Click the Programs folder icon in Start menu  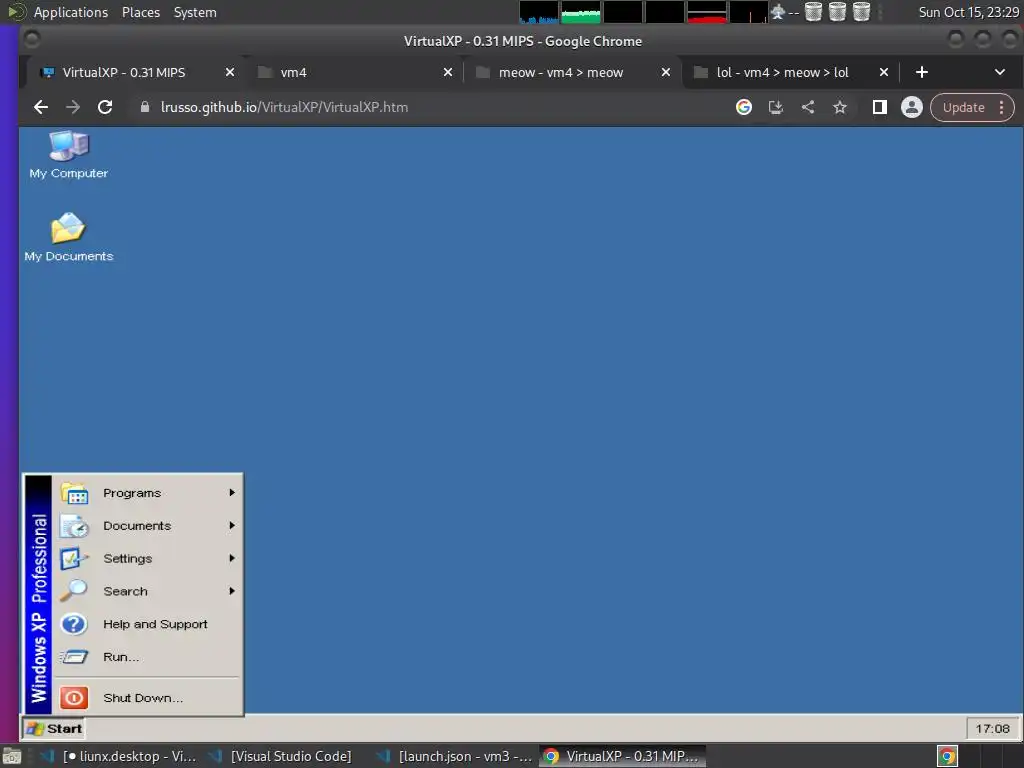click(x=74, y=493)
